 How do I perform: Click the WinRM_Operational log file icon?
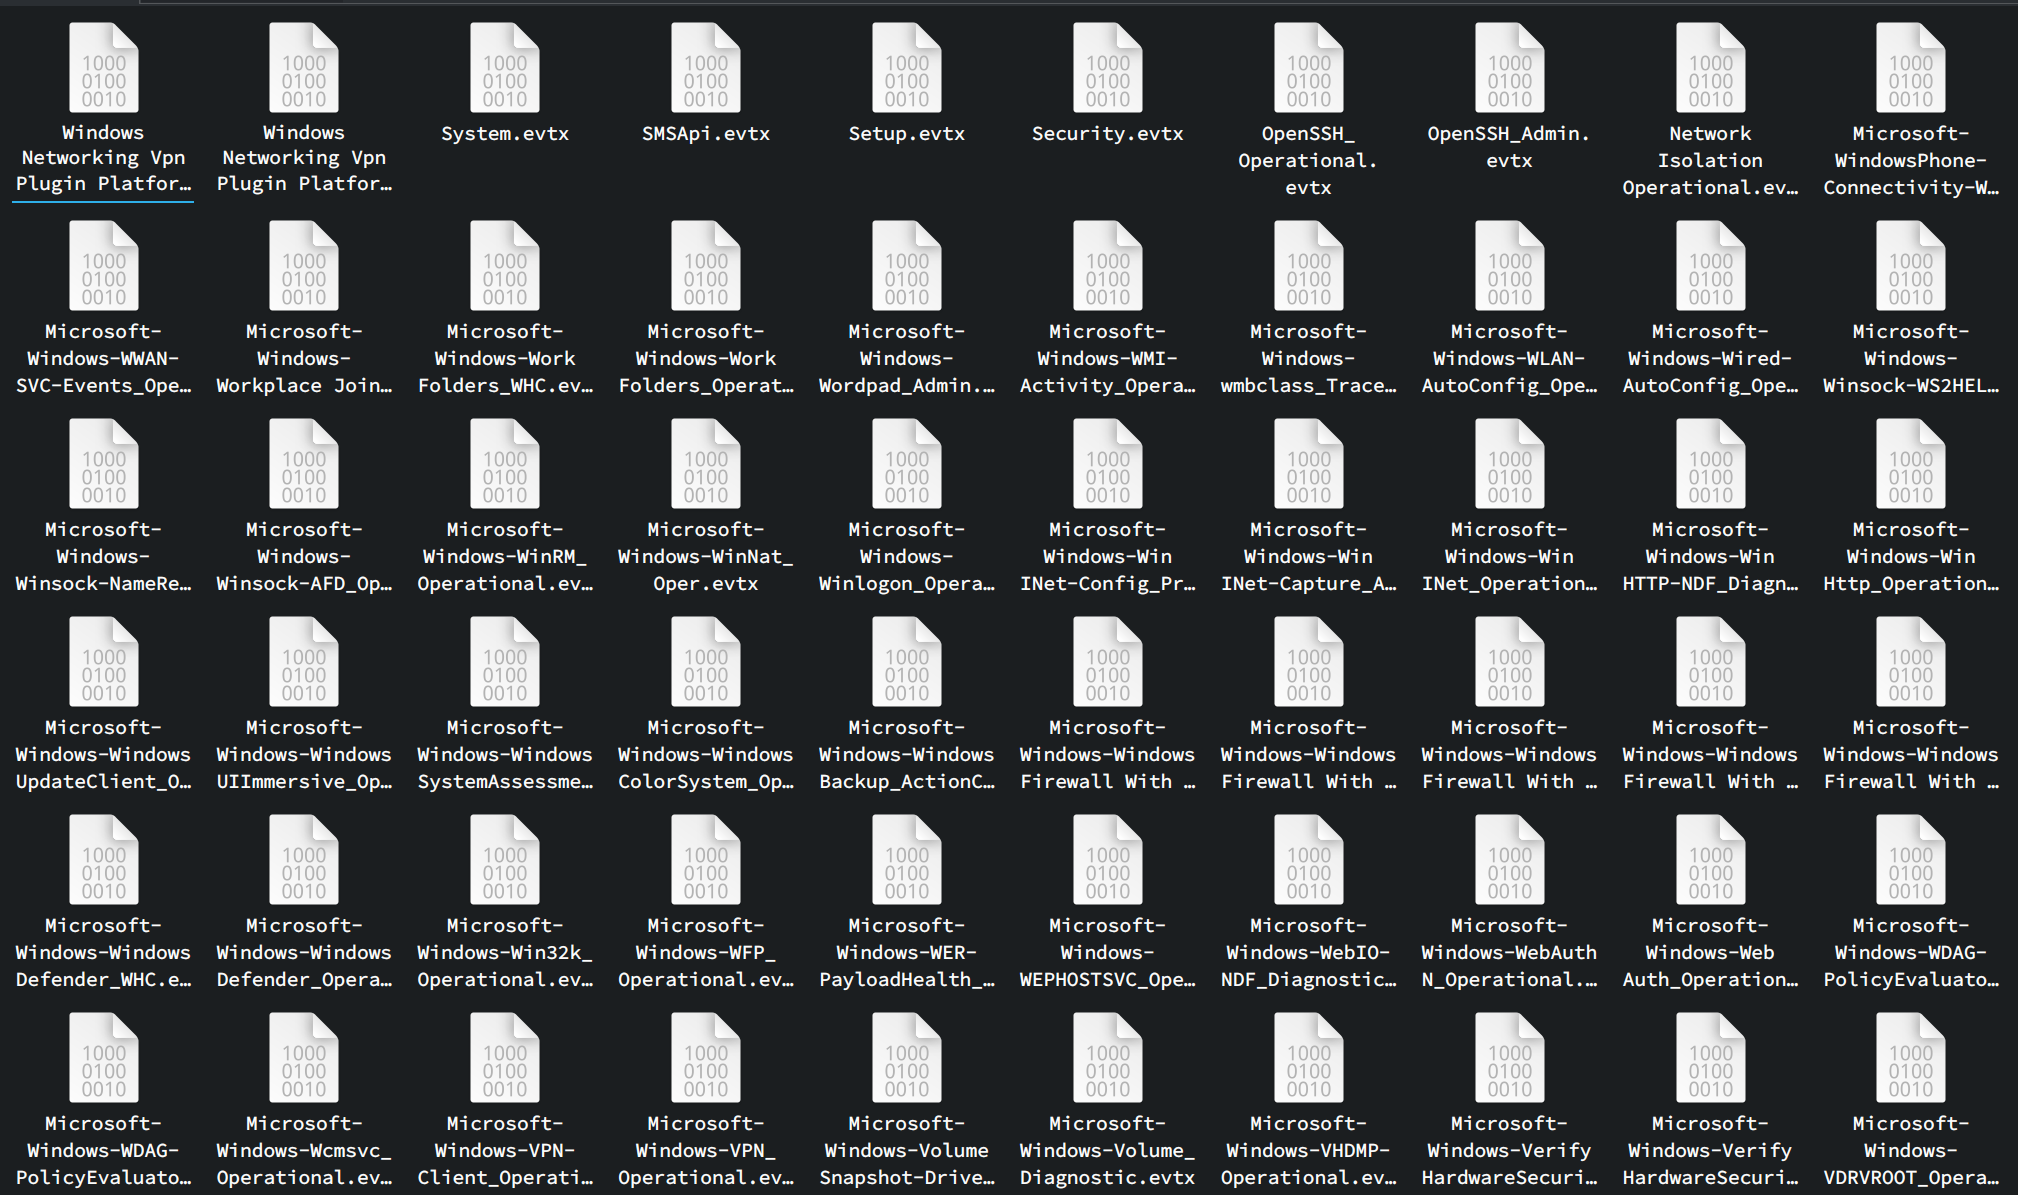(505, 464)
